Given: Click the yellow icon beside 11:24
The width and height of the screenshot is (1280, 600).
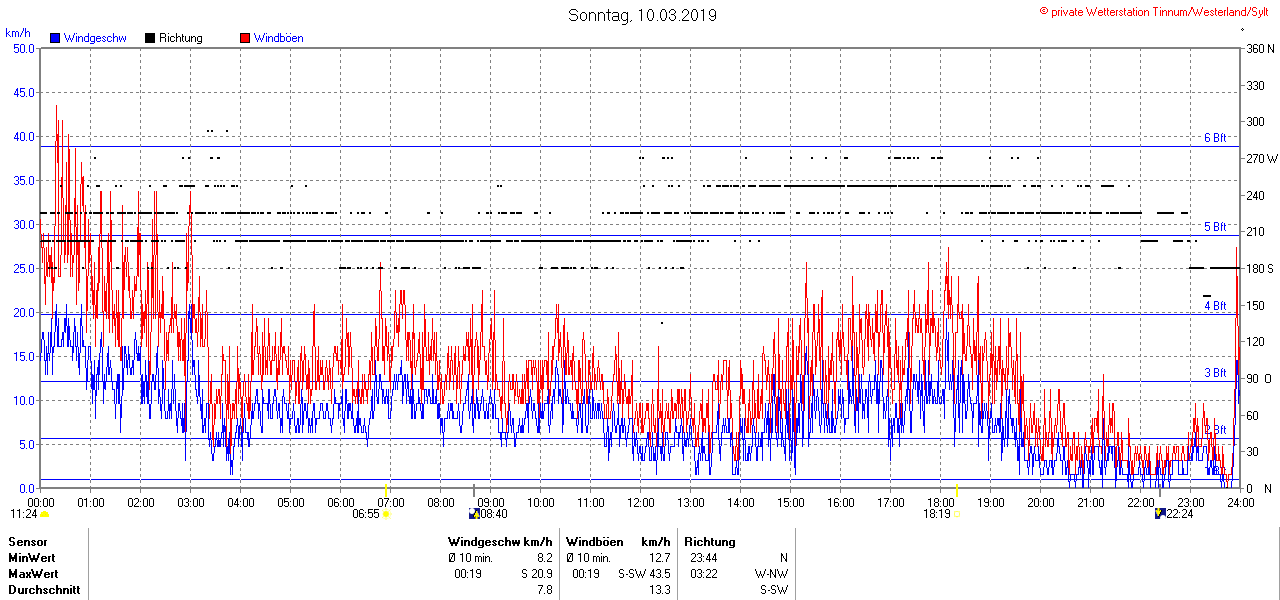Looking at the screenshot, I should [x=45, y=514].
